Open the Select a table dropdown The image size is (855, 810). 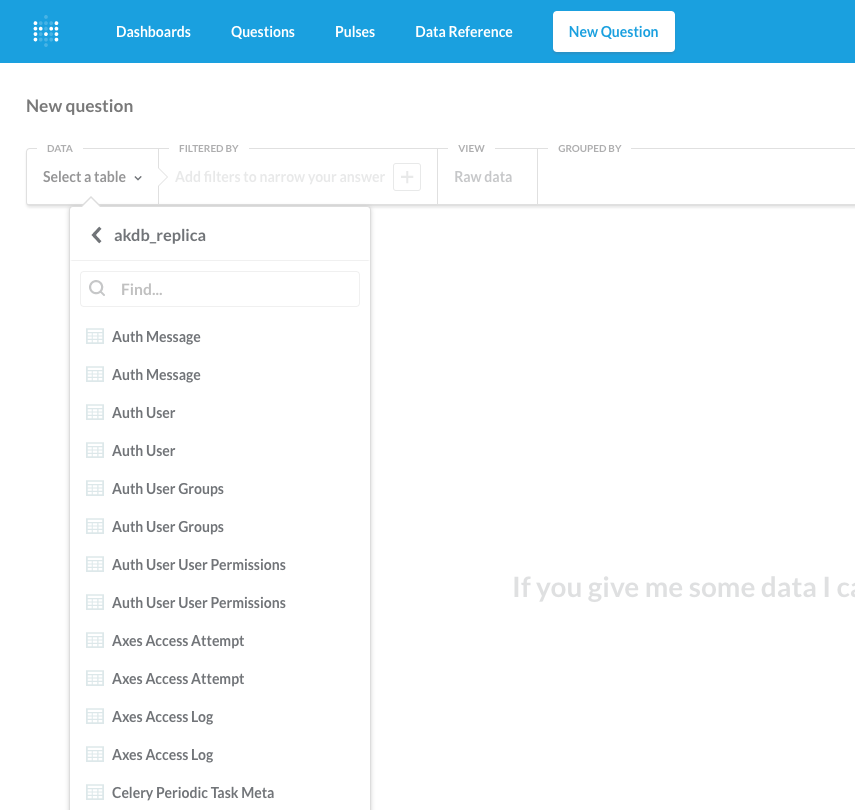[91, 176]
